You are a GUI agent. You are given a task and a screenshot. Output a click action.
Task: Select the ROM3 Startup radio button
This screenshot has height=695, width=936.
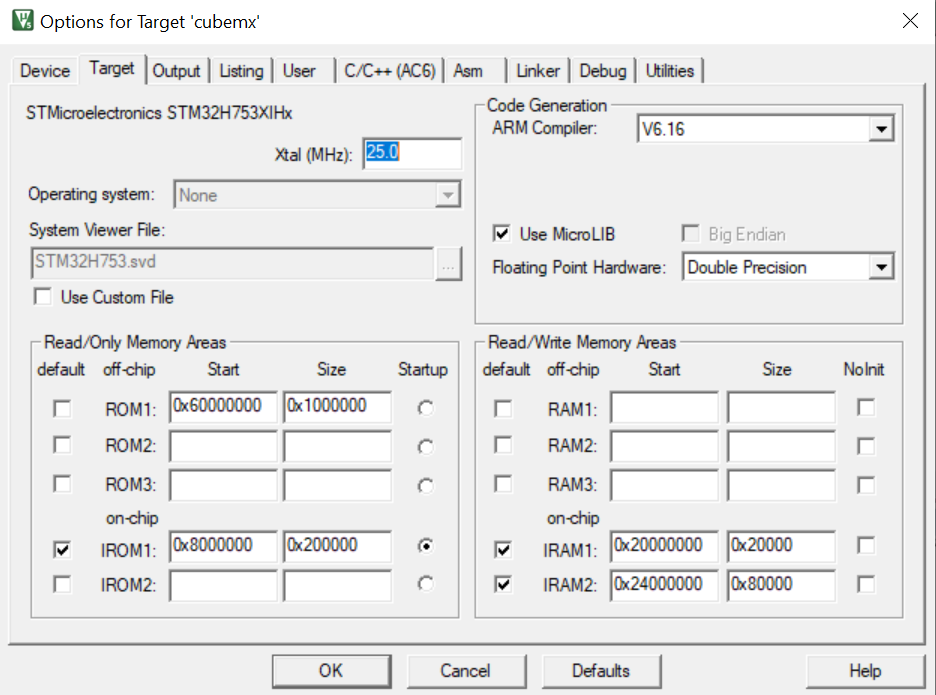(x=426, y=486)
